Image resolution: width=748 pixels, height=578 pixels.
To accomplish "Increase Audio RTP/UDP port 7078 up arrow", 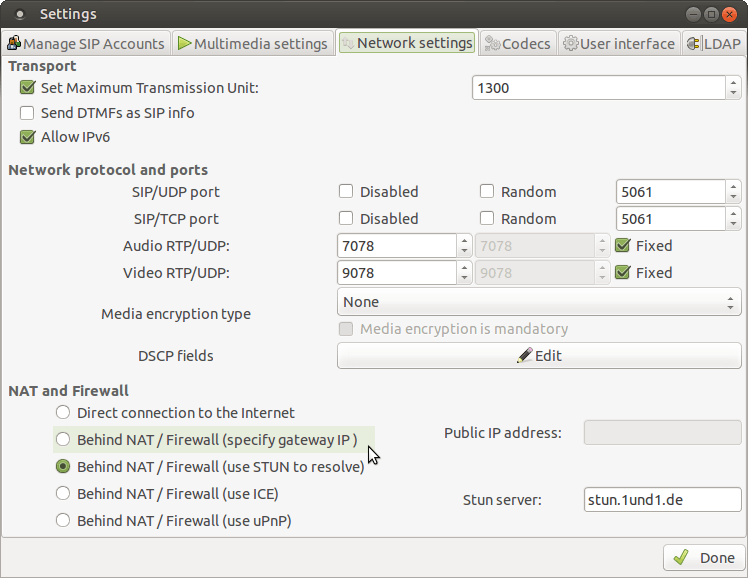I will tap(464, 240).
